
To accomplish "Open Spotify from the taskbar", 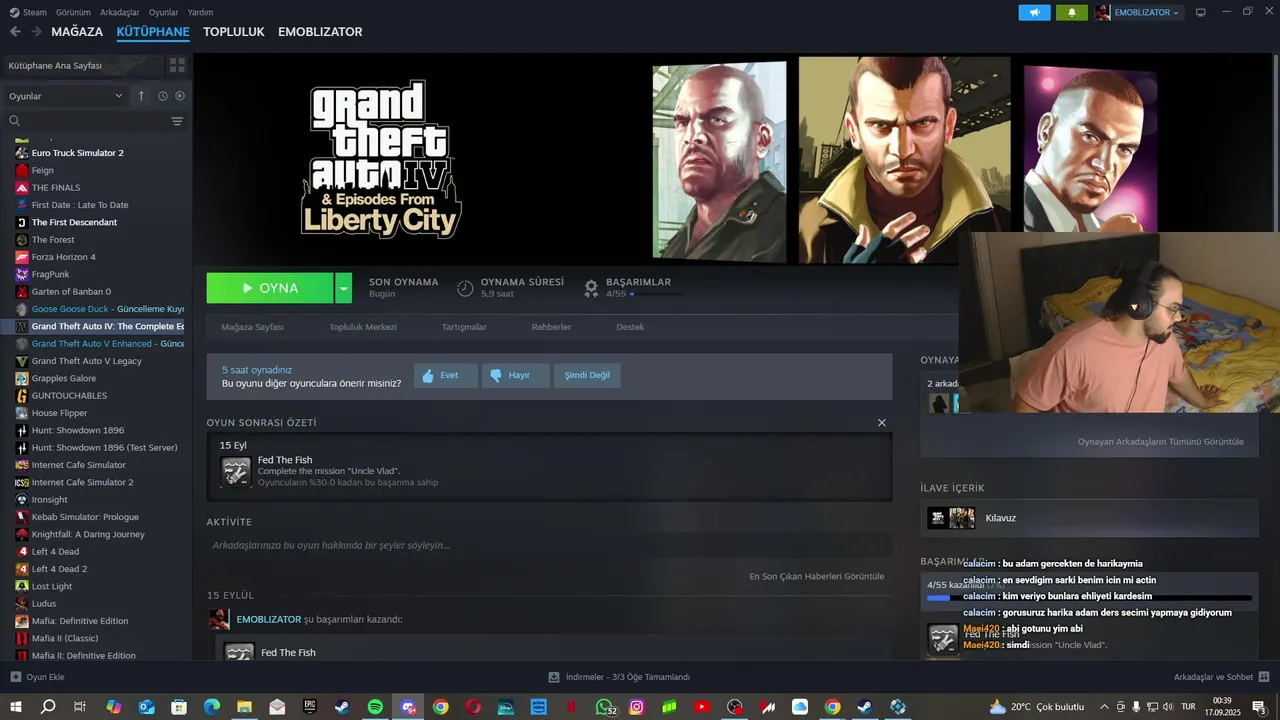I will pyautogui.click(x=375, y=707).
